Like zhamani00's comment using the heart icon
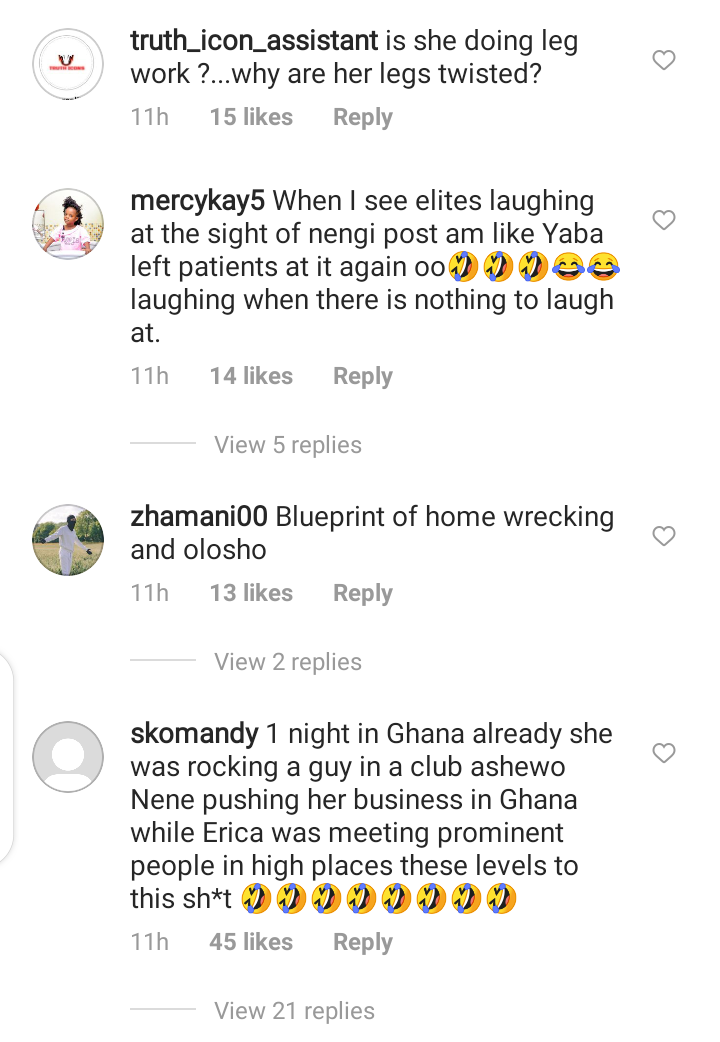 664,537
